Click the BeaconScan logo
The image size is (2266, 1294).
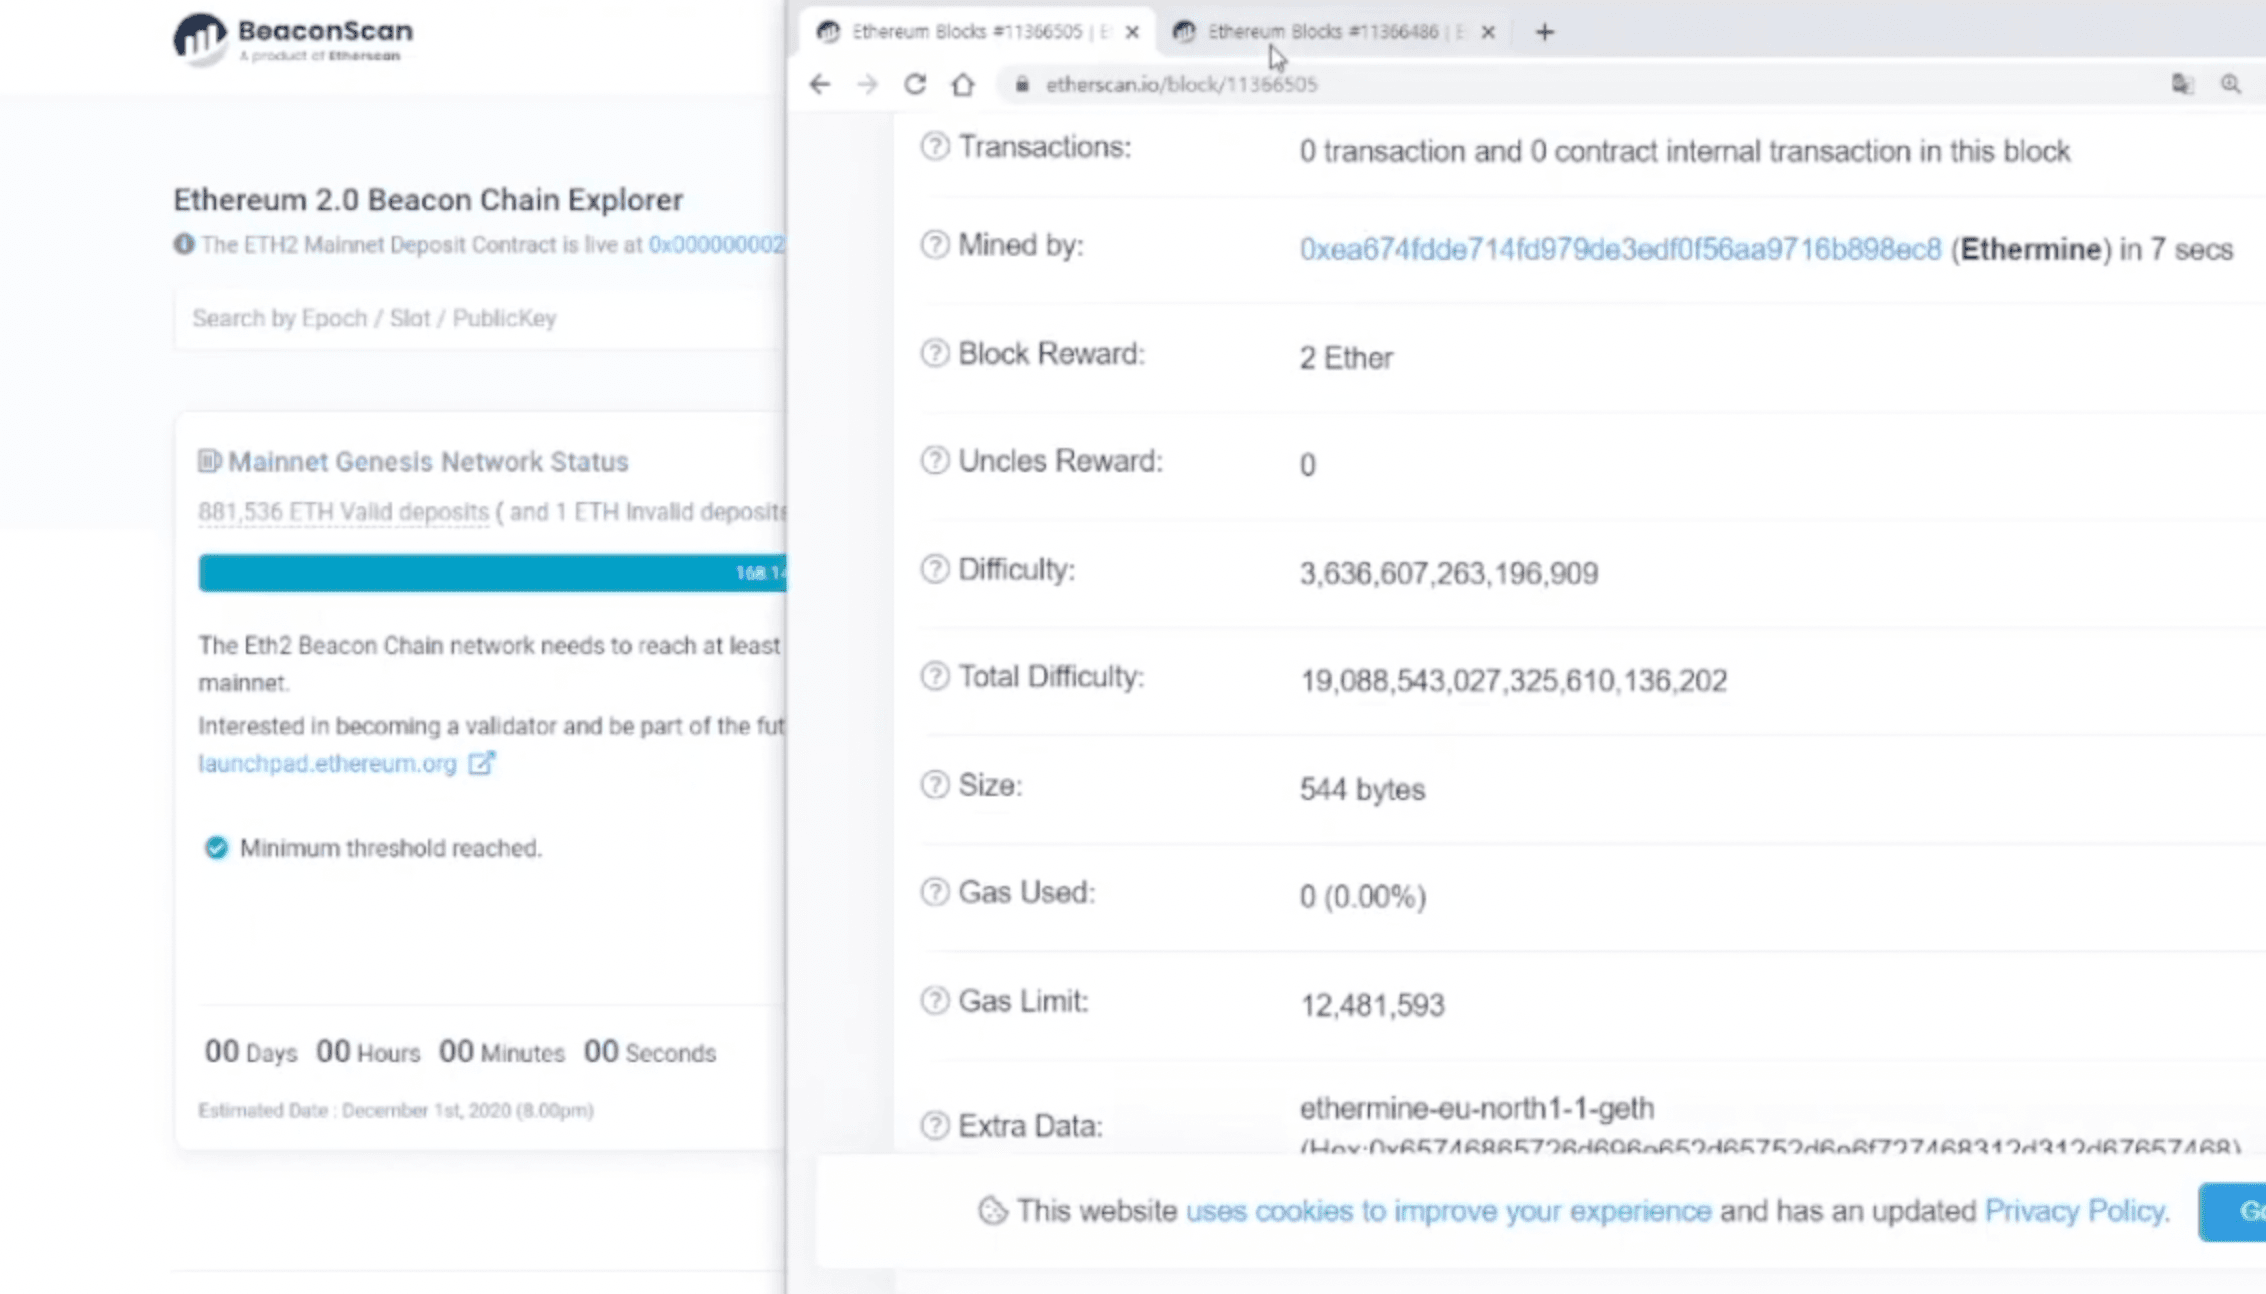coord(293,39)
